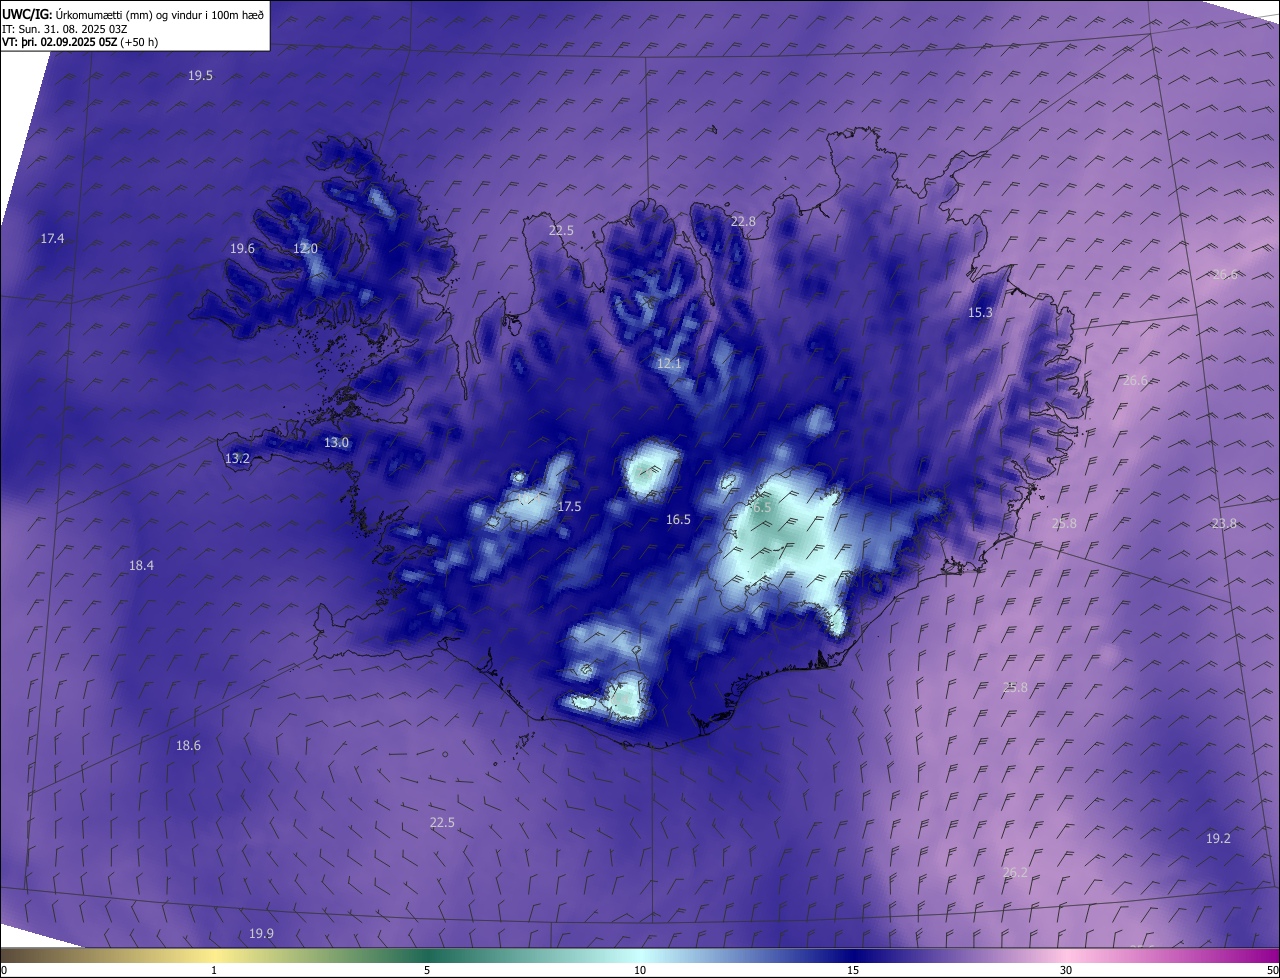The height and width of the screenshot is (978, 1280).
Task: Click the colorbar tick label 5
Action: pyautogui.click(x=427, y=970)
